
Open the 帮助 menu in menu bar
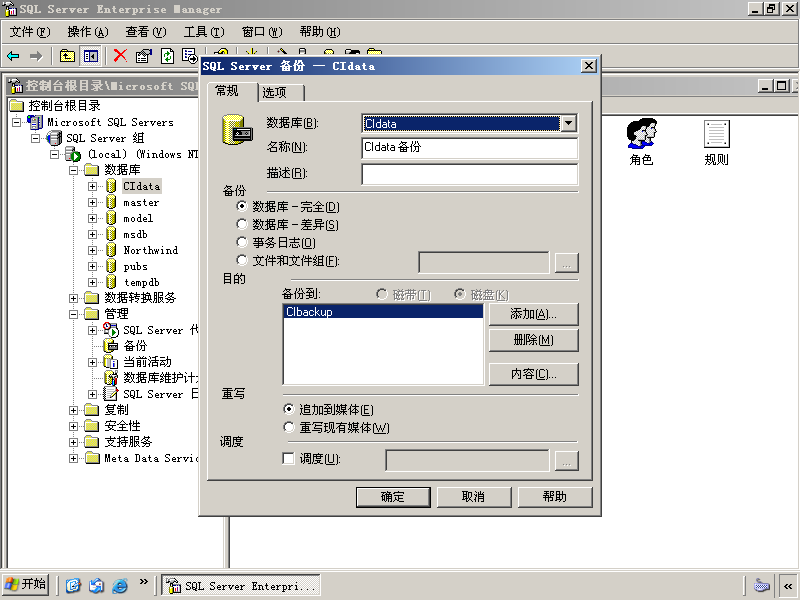pos(320,32)
